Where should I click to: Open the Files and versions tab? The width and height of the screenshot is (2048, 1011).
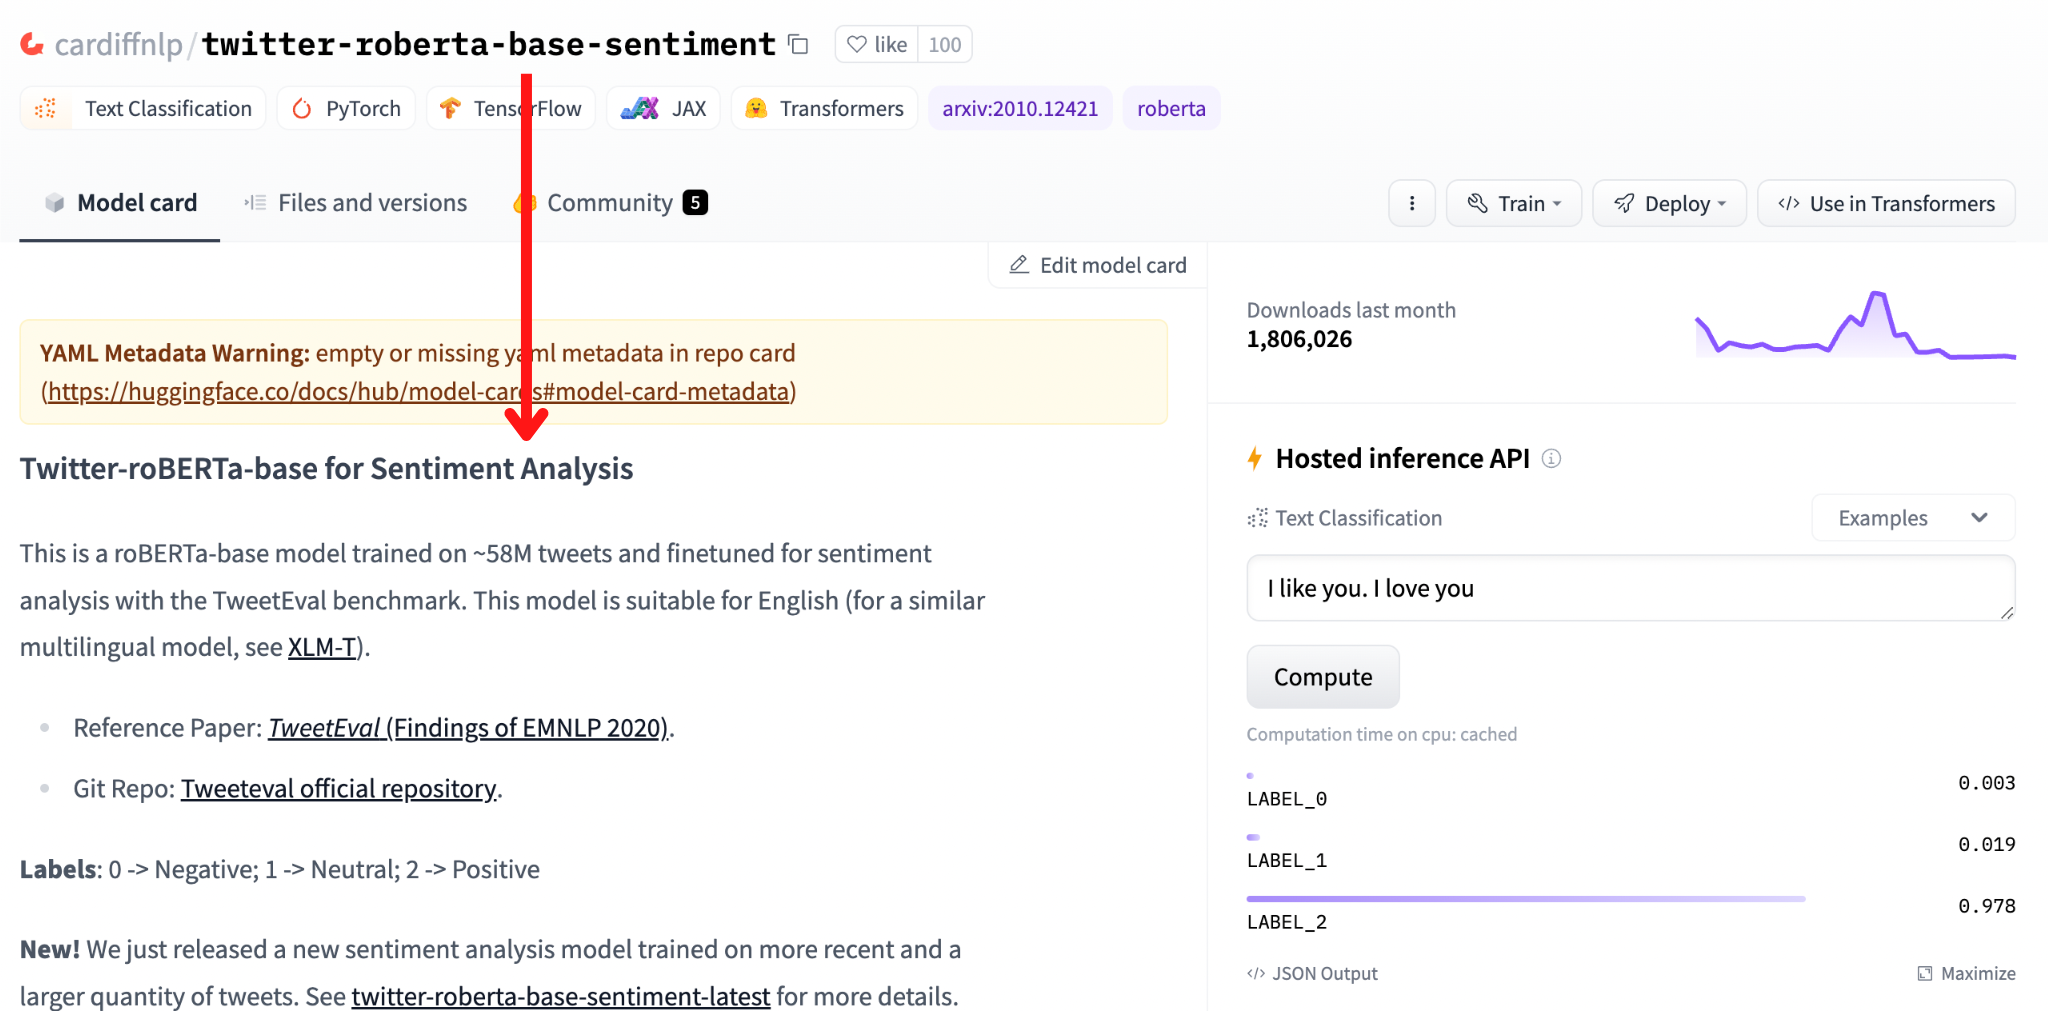click(355, 203)
